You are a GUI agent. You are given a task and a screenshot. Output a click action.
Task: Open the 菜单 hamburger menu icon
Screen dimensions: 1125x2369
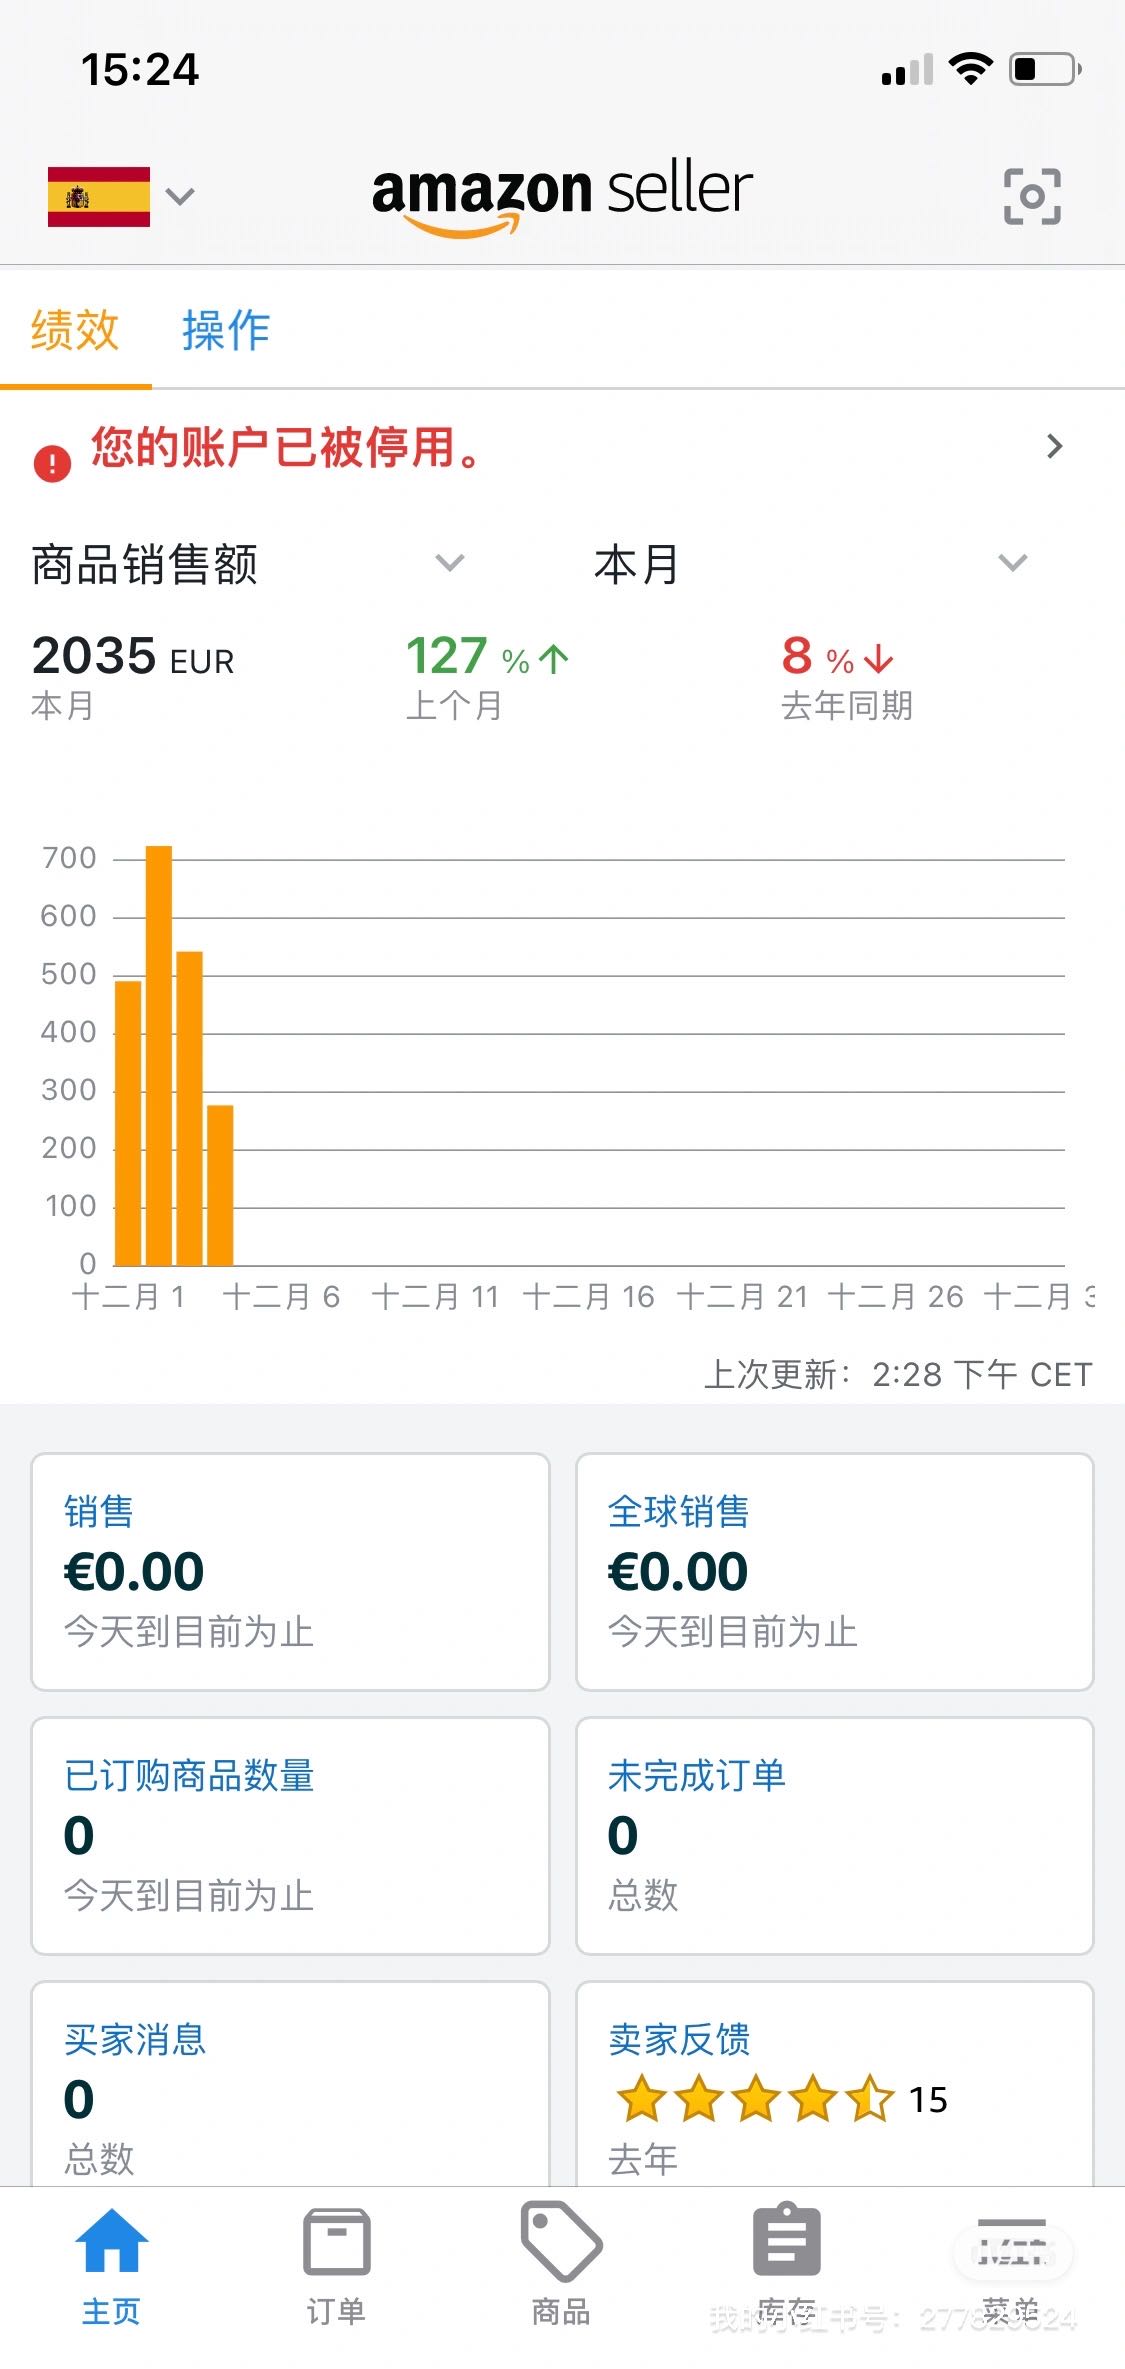(x=1011, y=2243)
